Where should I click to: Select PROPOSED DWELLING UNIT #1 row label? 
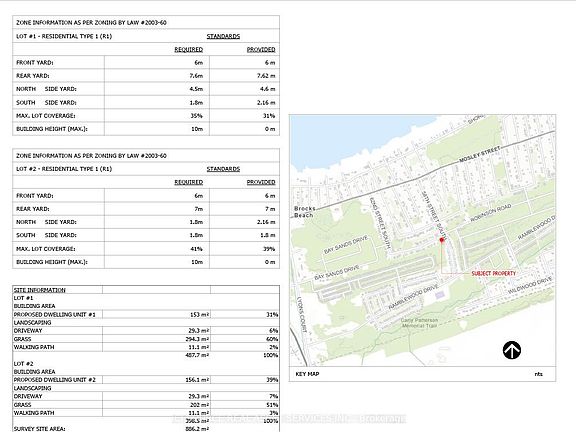pos(54,314)
